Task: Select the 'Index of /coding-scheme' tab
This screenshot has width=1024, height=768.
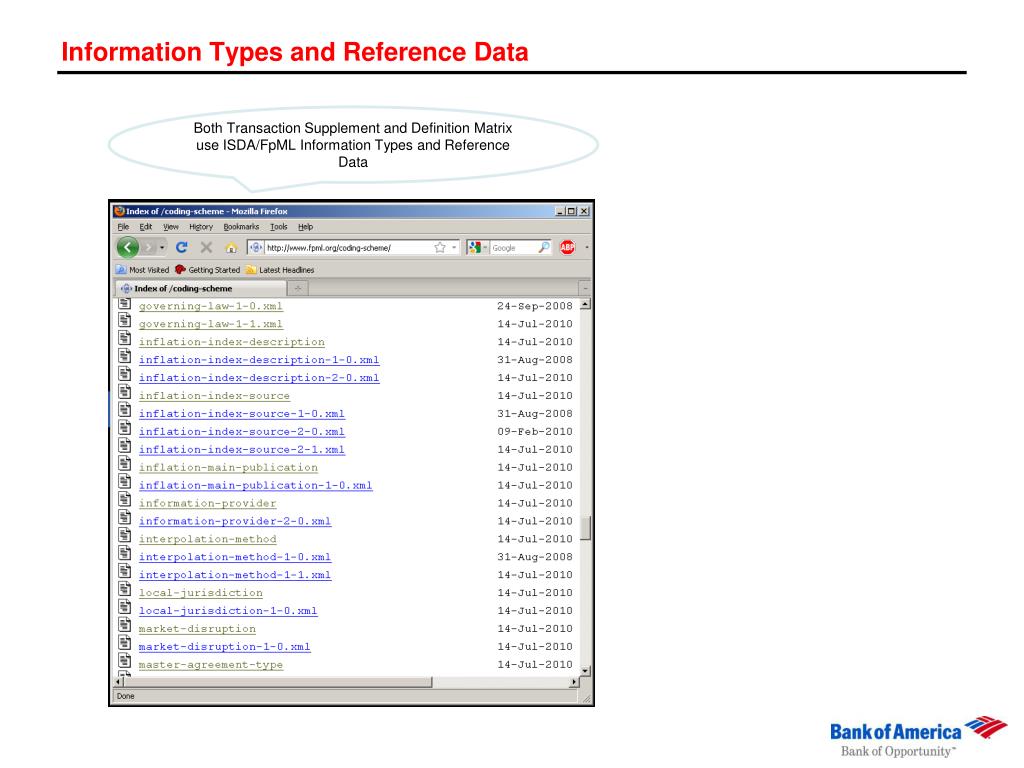Action: tap(200, 288)
